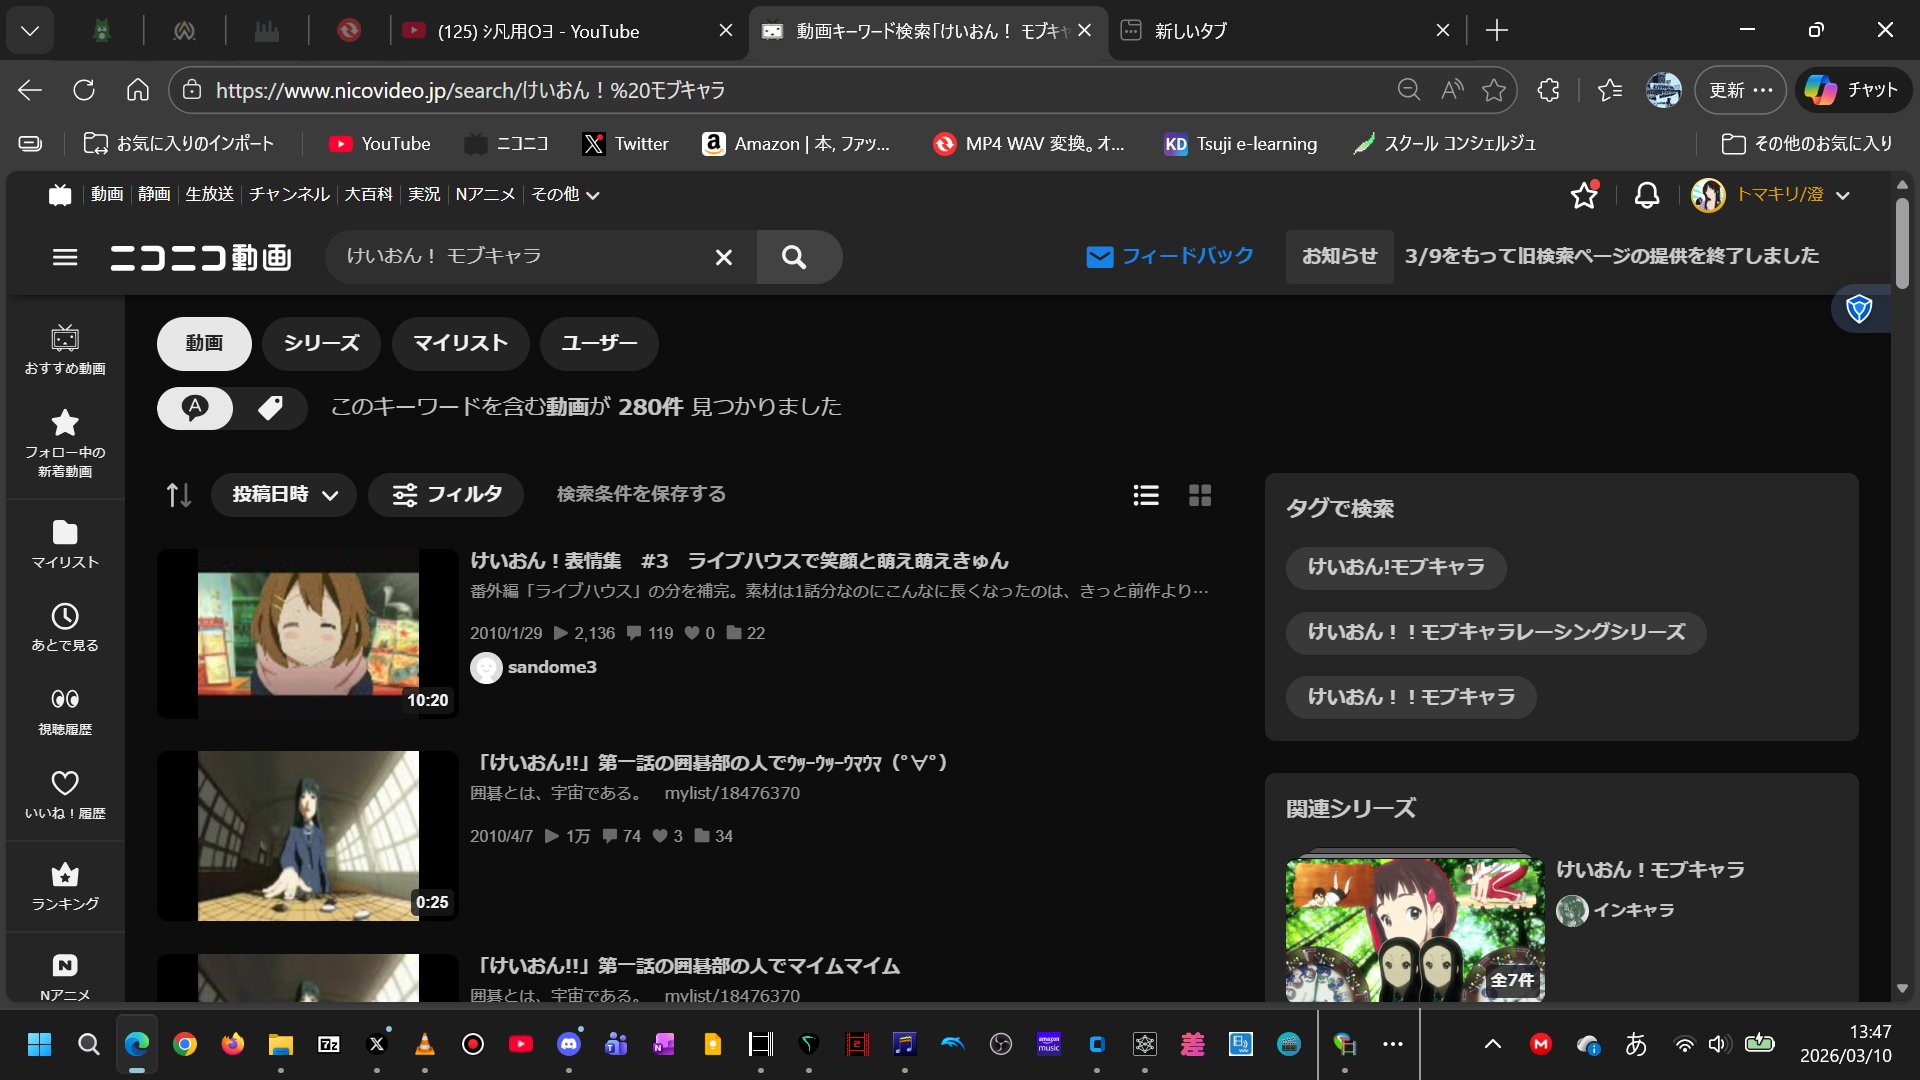Open the hamburger menu next to the Niconico logo

point(65,257)
